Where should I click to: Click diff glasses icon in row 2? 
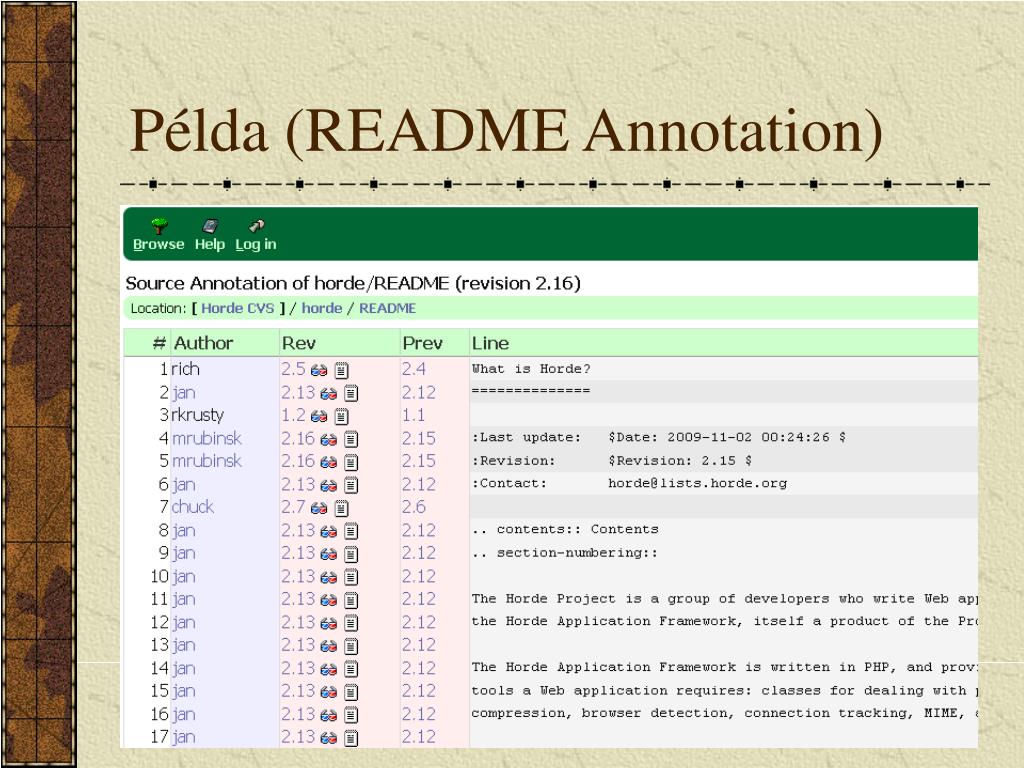tap(328, 393)
